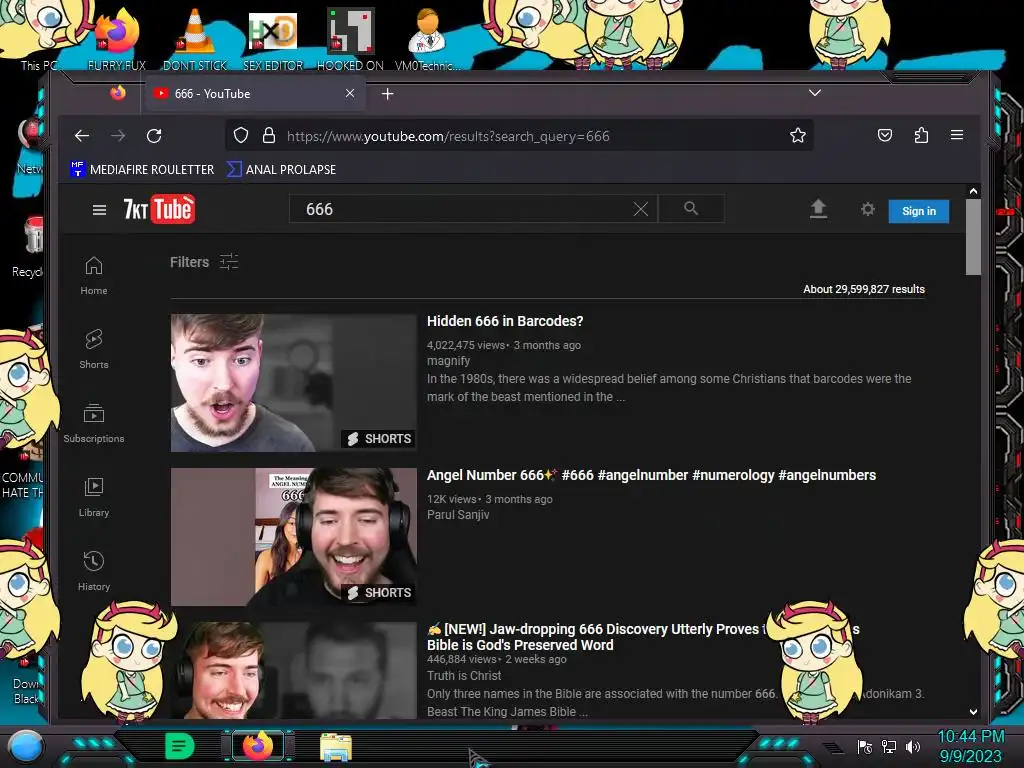This screenshot has width=1024, height=768.
Task: Go back one page in Firefox
Action: 82,136
